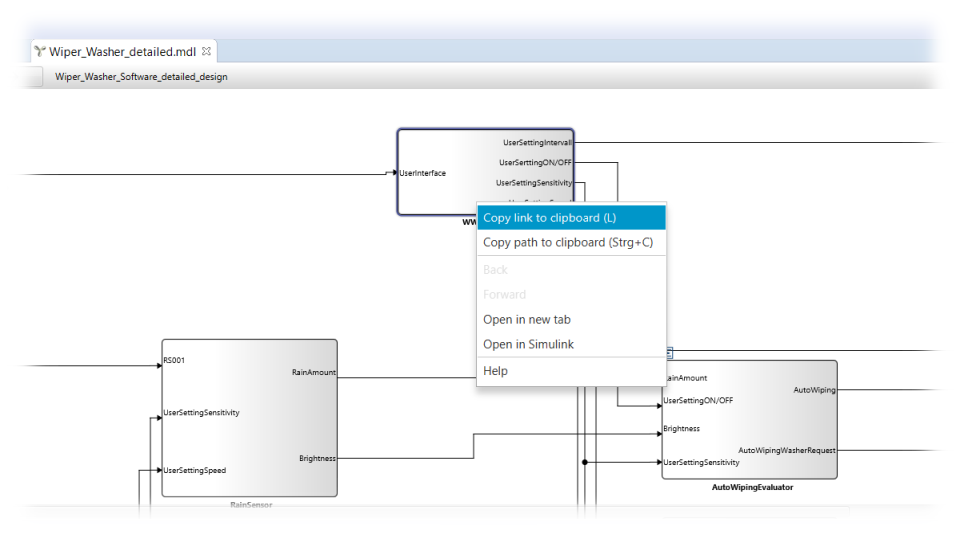Select Copy link to clipboard (L)
Image resolution: width=964 pixels, height=534 pixels.
[x=571, y=218]
